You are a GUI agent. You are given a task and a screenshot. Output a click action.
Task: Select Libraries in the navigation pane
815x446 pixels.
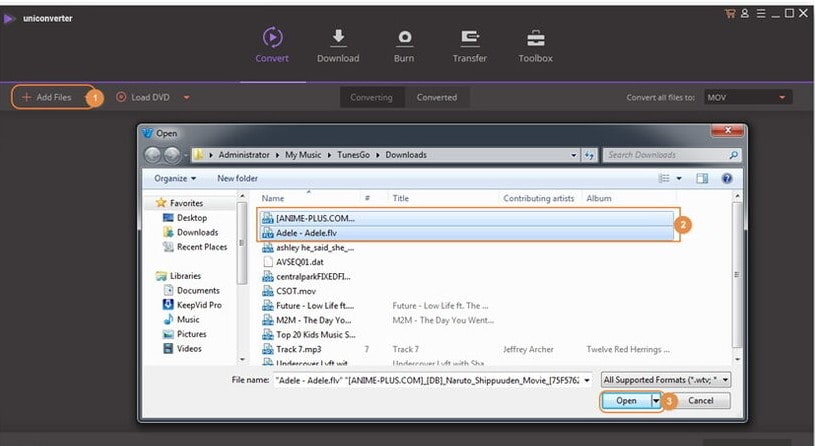pos(178,276)
